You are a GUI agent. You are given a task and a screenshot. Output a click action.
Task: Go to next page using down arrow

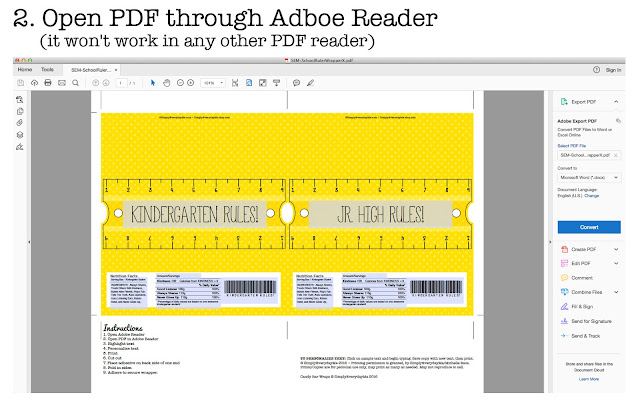pos(106,83)
